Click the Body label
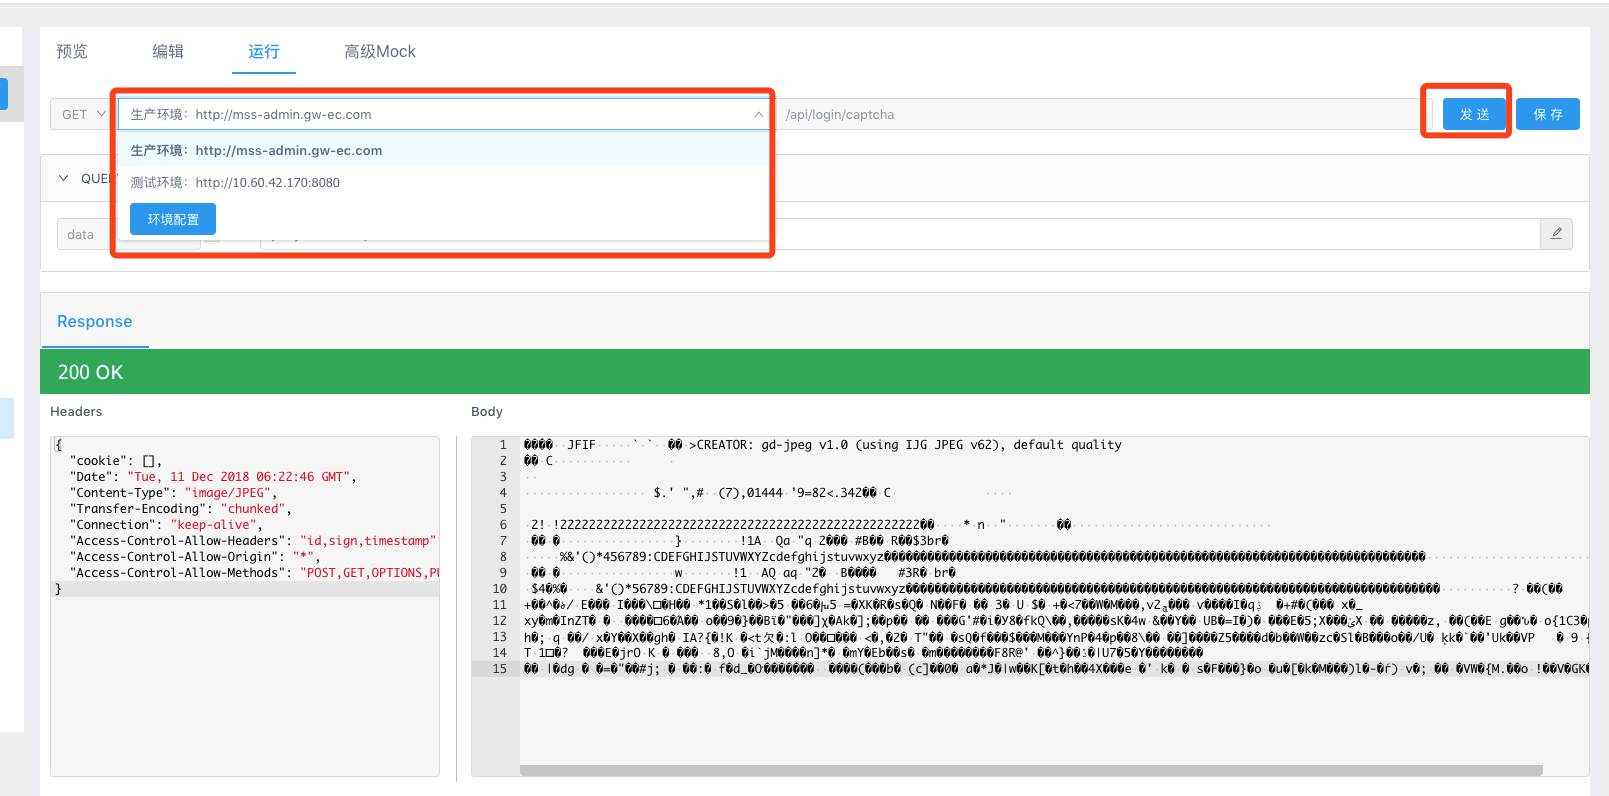The image size is (1609, 796). coord(487,411)
